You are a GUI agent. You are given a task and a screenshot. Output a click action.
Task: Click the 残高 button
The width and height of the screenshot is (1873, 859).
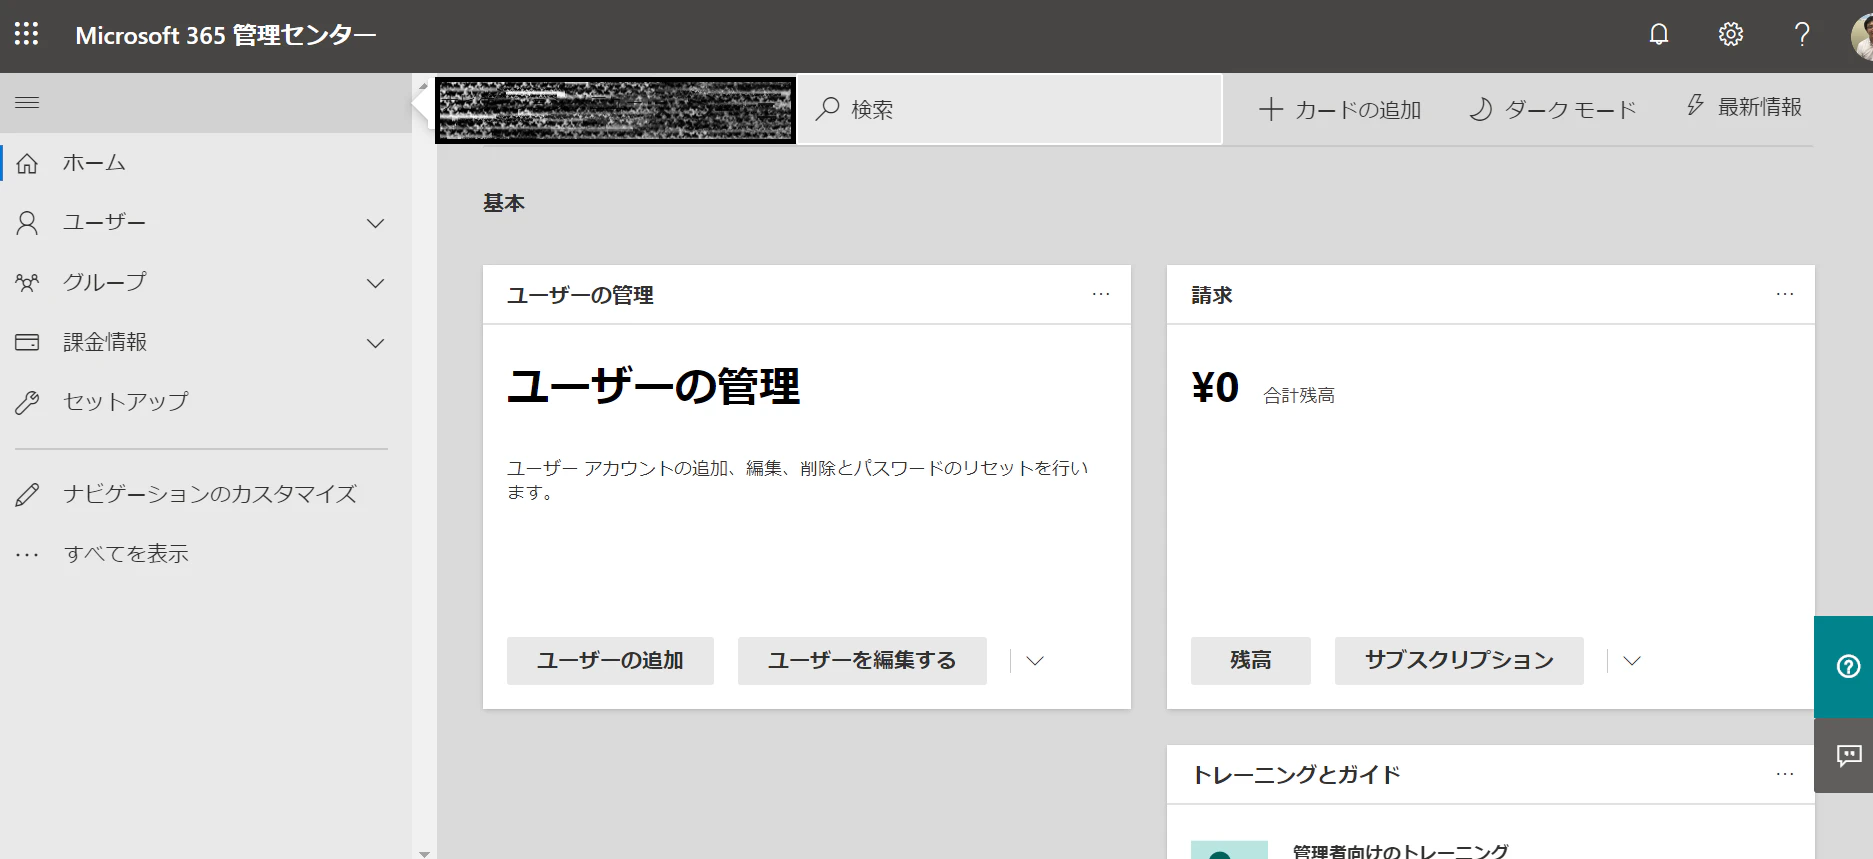click(1251, 661)
